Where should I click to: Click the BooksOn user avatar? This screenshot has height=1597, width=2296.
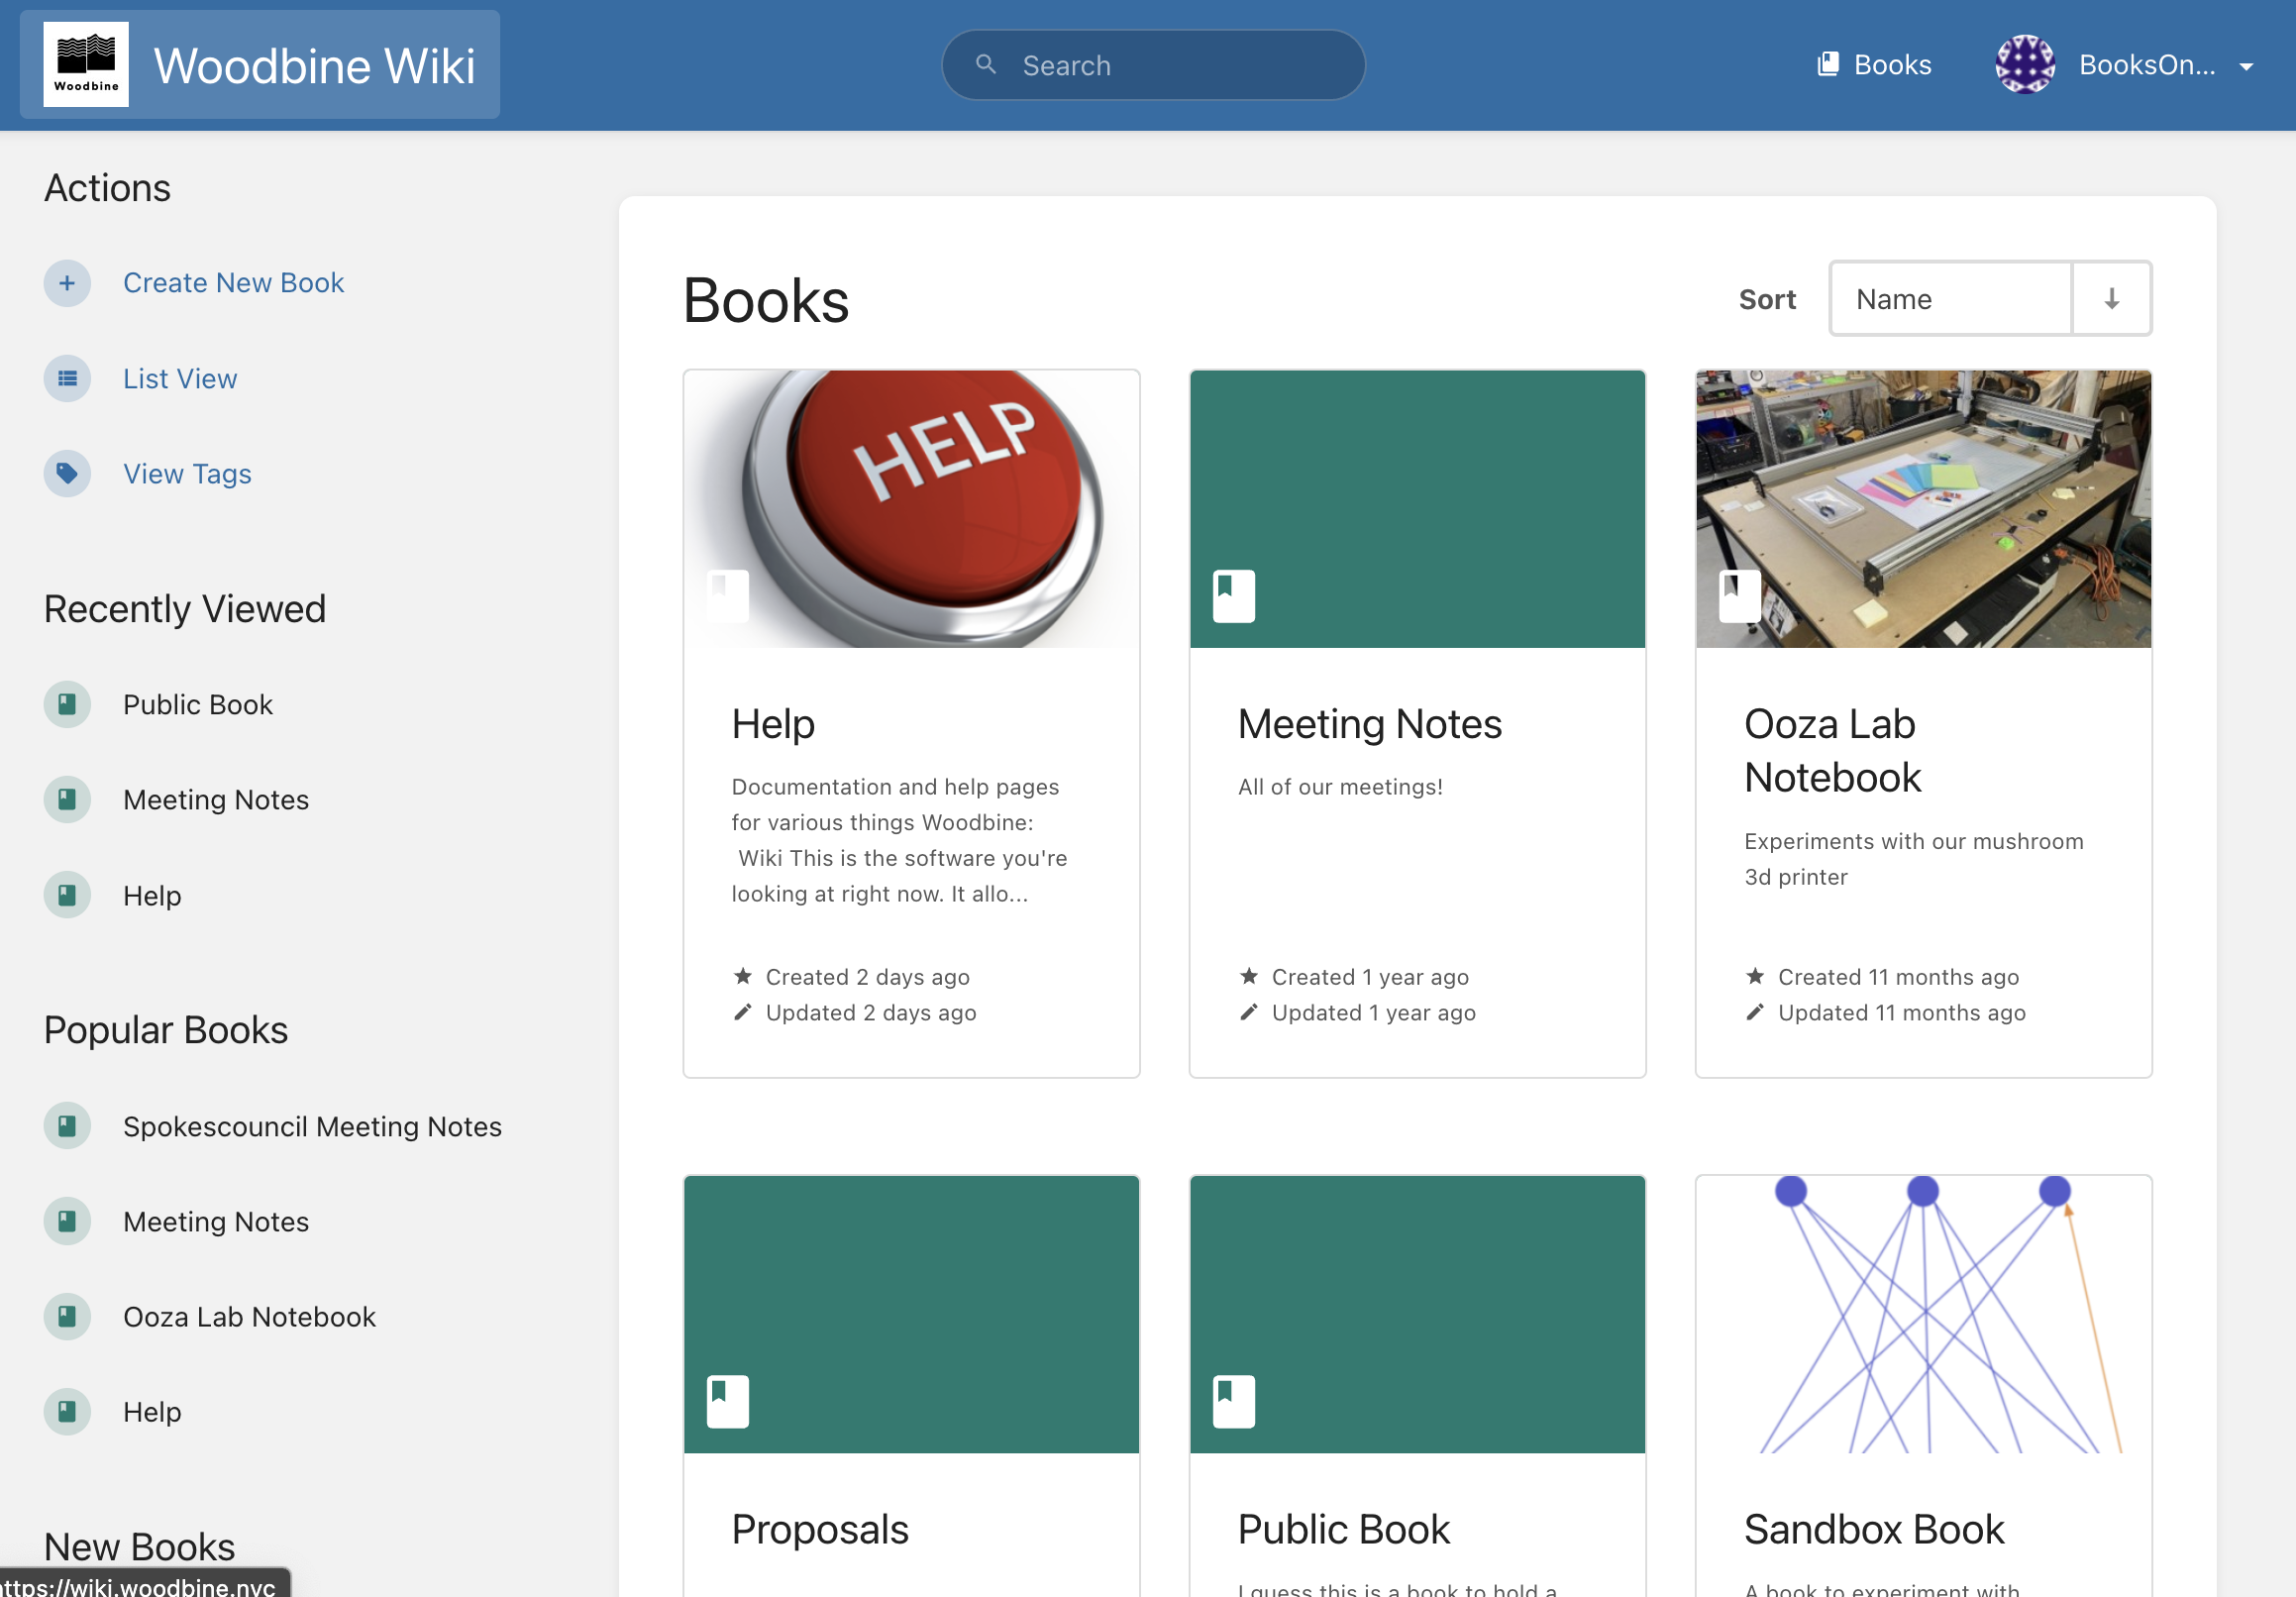[x=2025, y=65]
